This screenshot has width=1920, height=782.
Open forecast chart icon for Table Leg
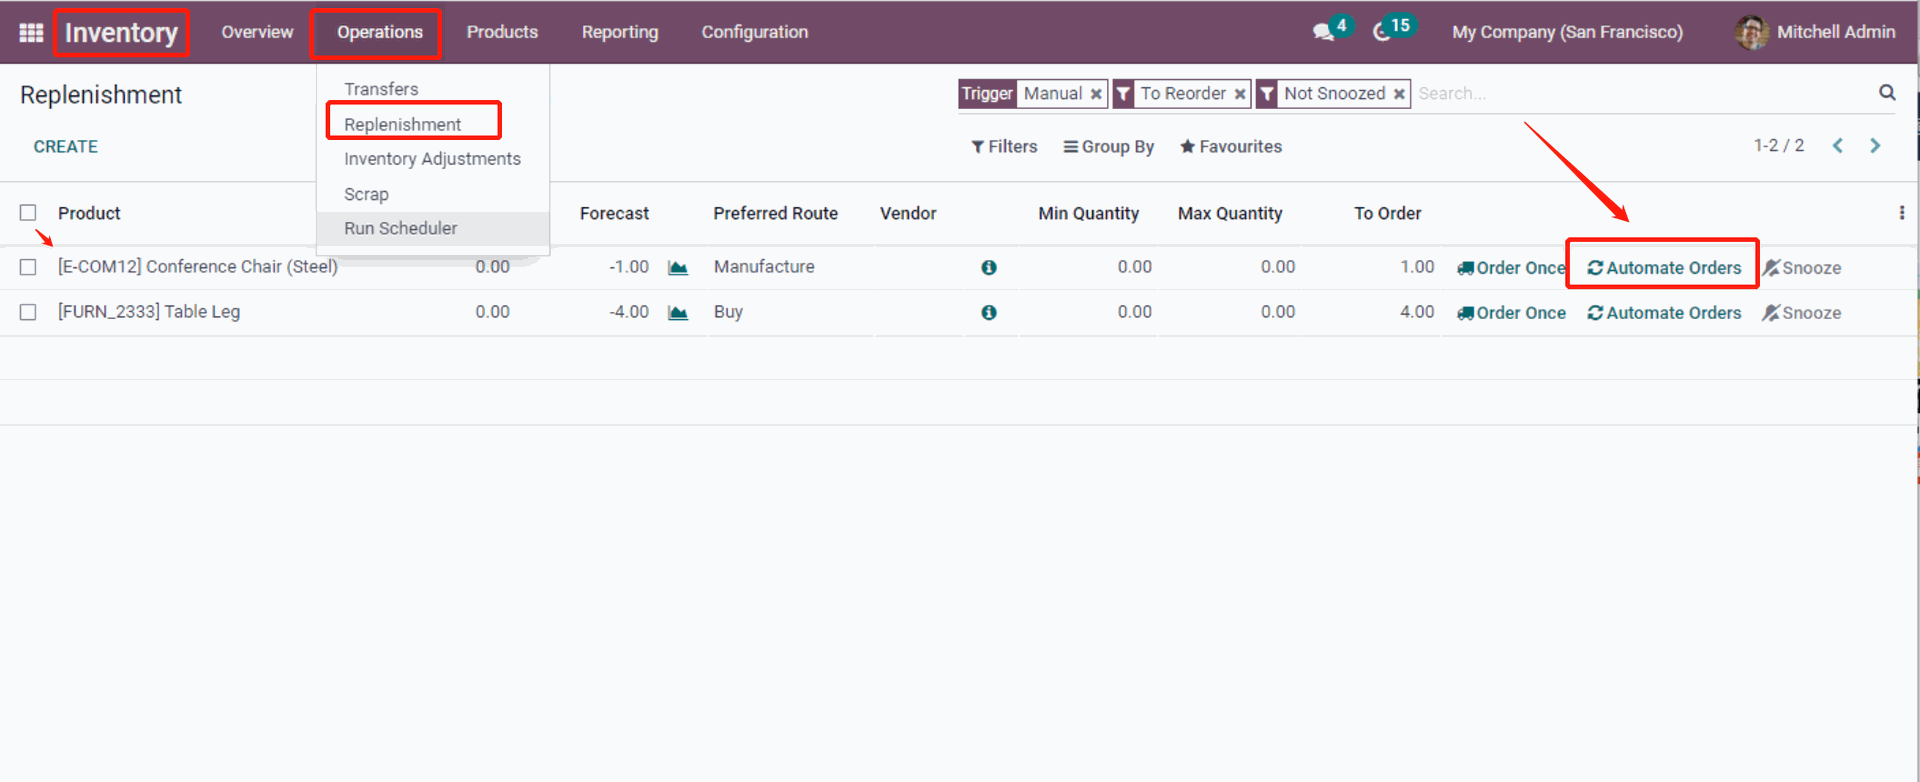pyautogui.click(x=678, y=313)
